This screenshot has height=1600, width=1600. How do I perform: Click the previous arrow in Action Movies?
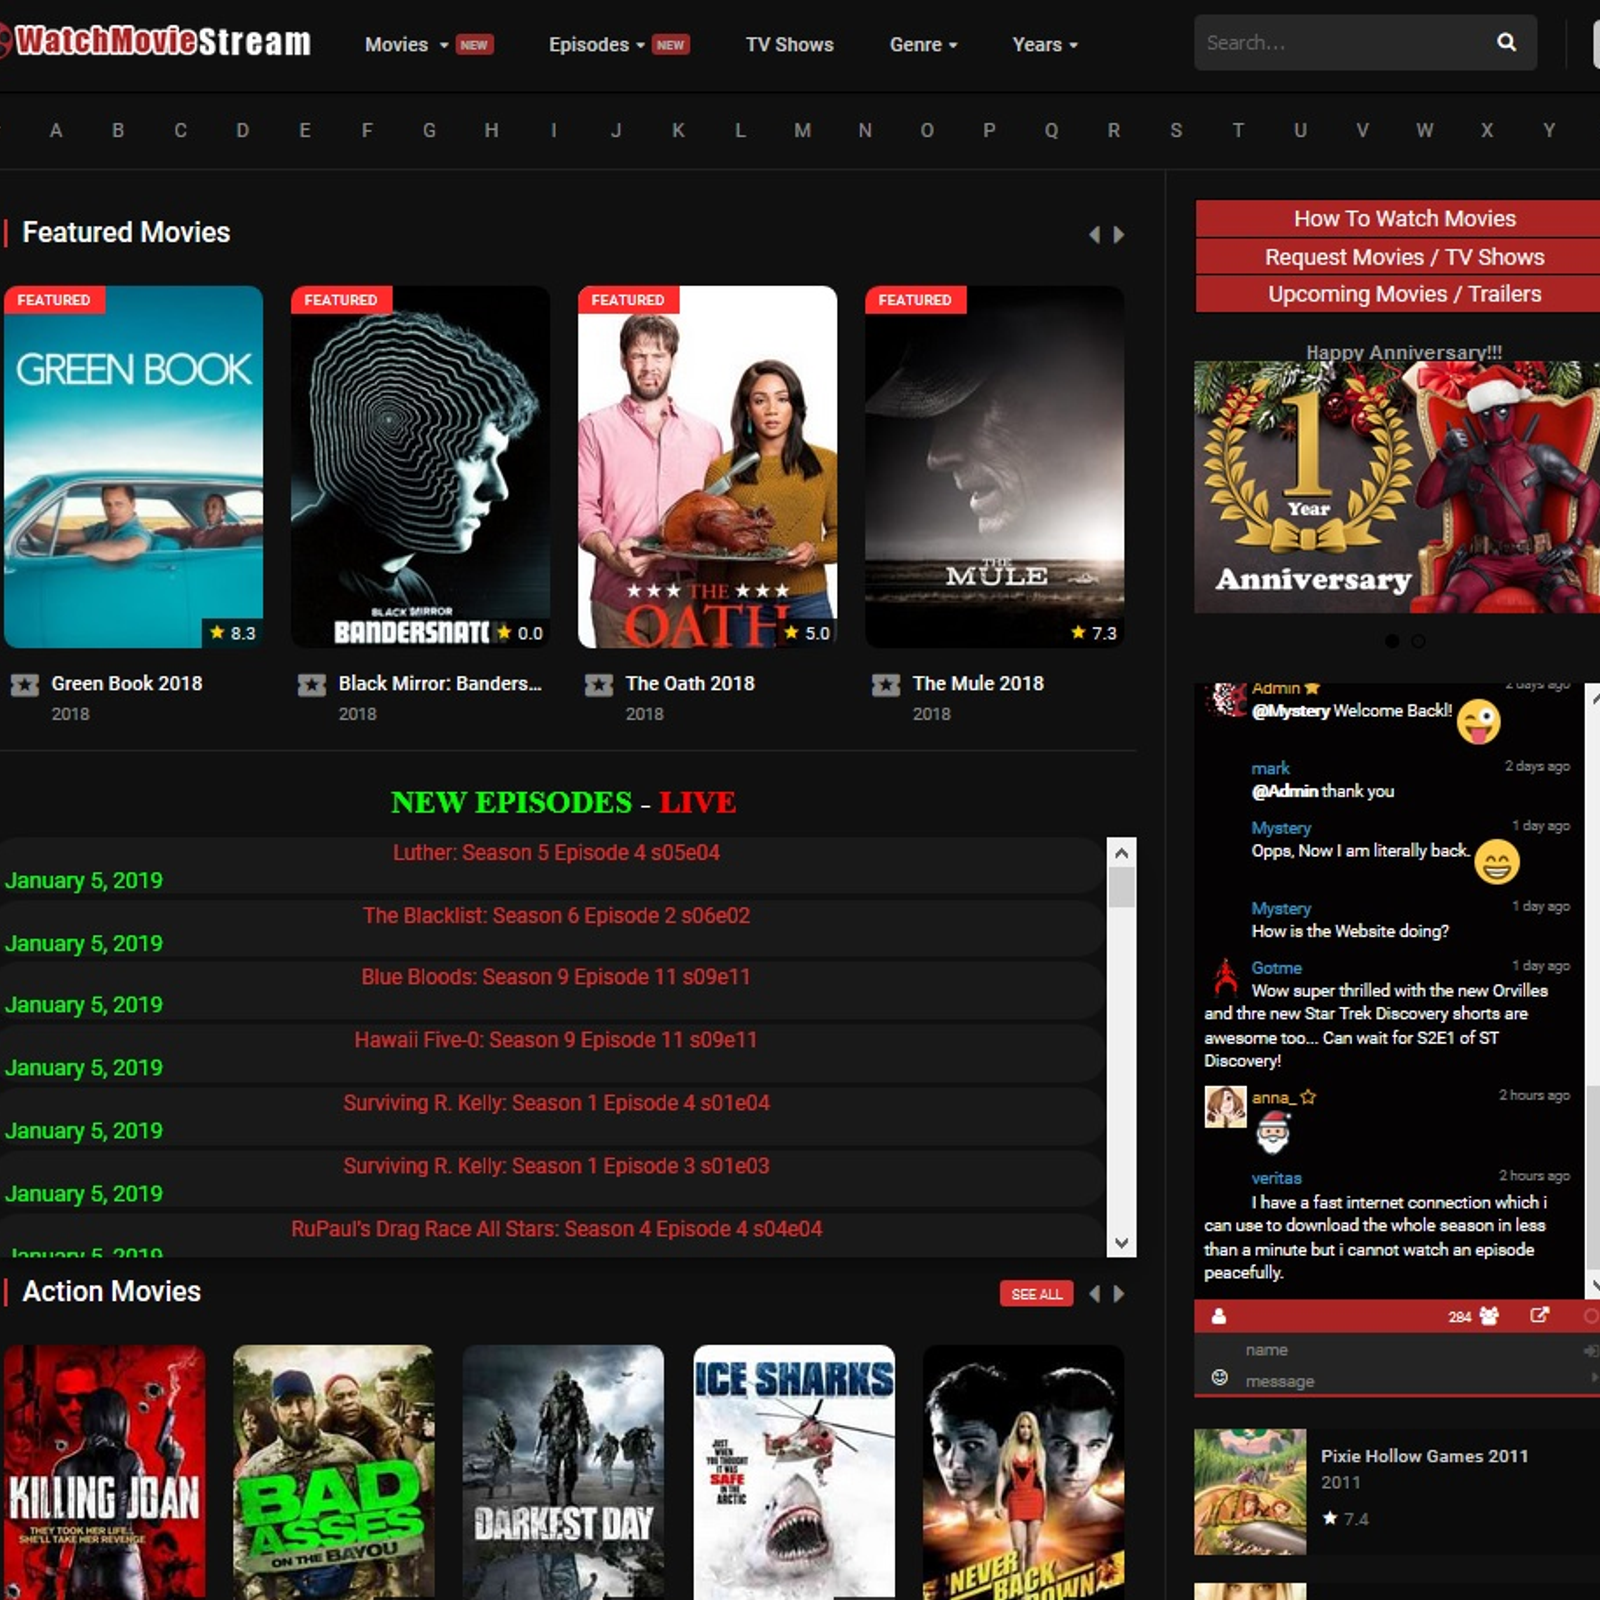point(1094,1293)
